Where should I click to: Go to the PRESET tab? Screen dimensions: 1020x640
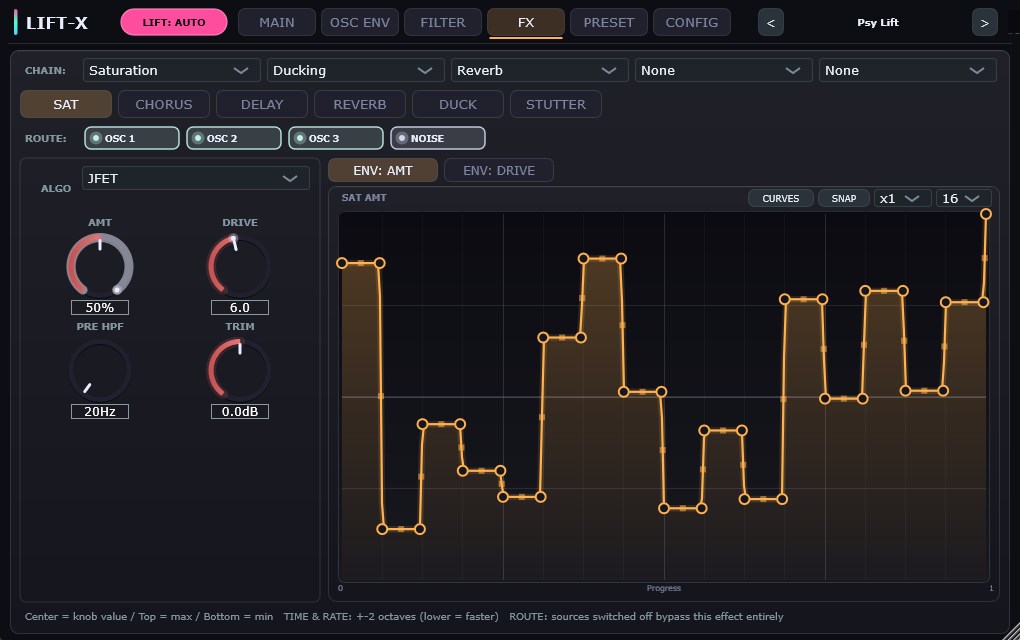tap(609, 22)
